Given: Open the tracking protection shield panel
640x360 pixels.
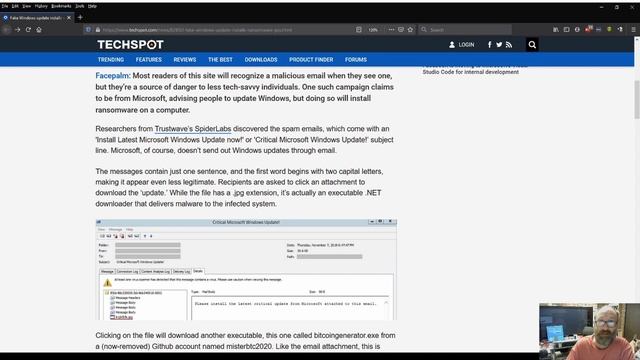Looking at the screenshot, I should 88,30.
